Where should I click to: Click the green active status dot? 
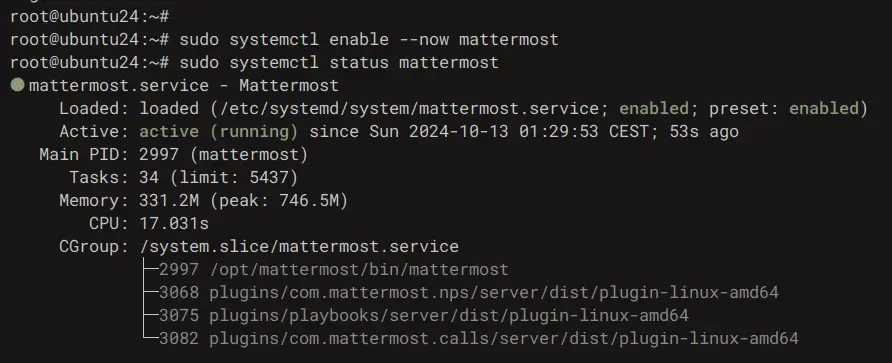coord(17,85)
